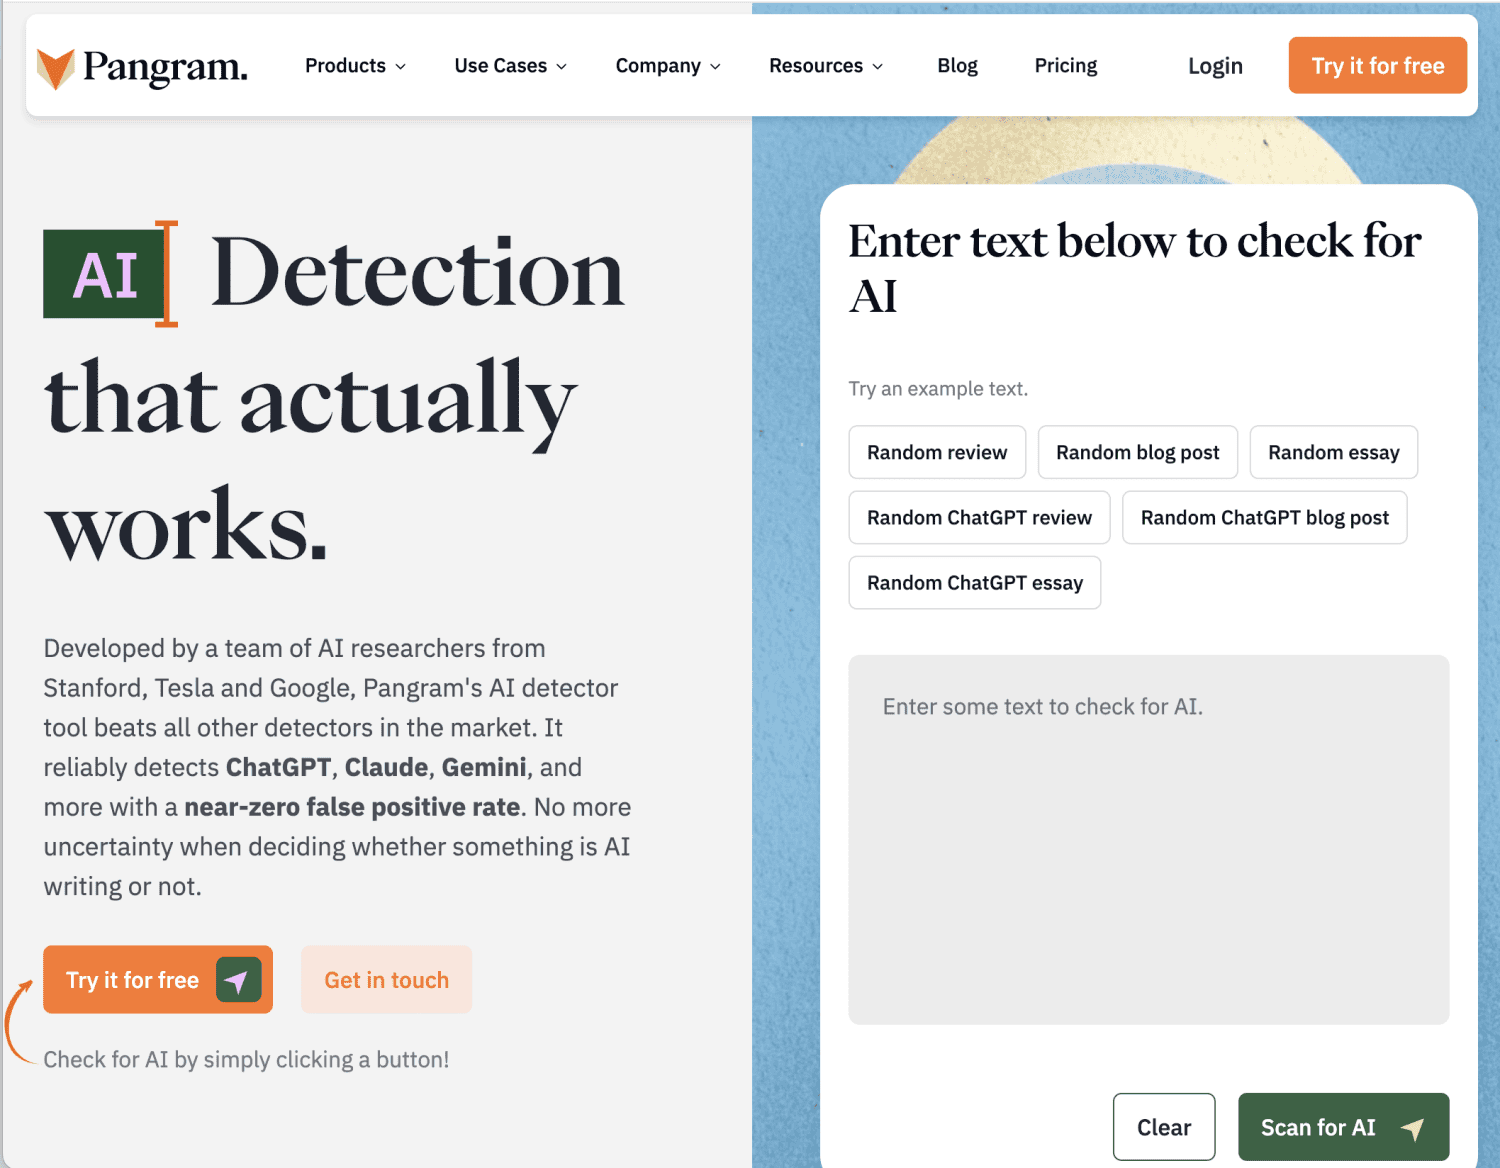Expand the Products dropdown menu

(355, 66)
